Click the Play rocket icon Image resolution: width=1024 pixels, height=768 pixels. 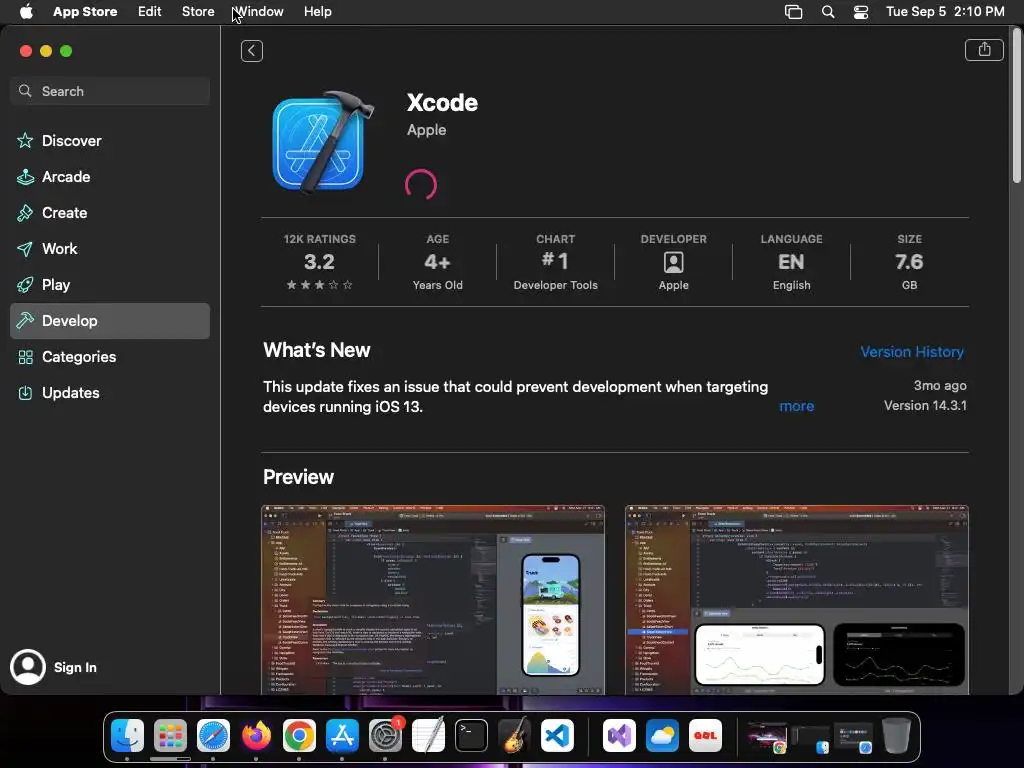click(25, 284)
